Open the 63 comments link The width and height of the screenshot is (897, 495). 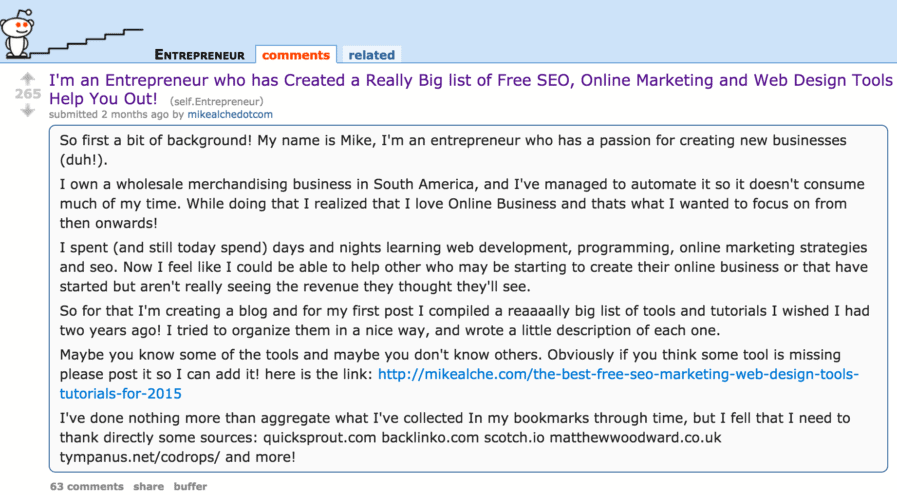[87, 486]
